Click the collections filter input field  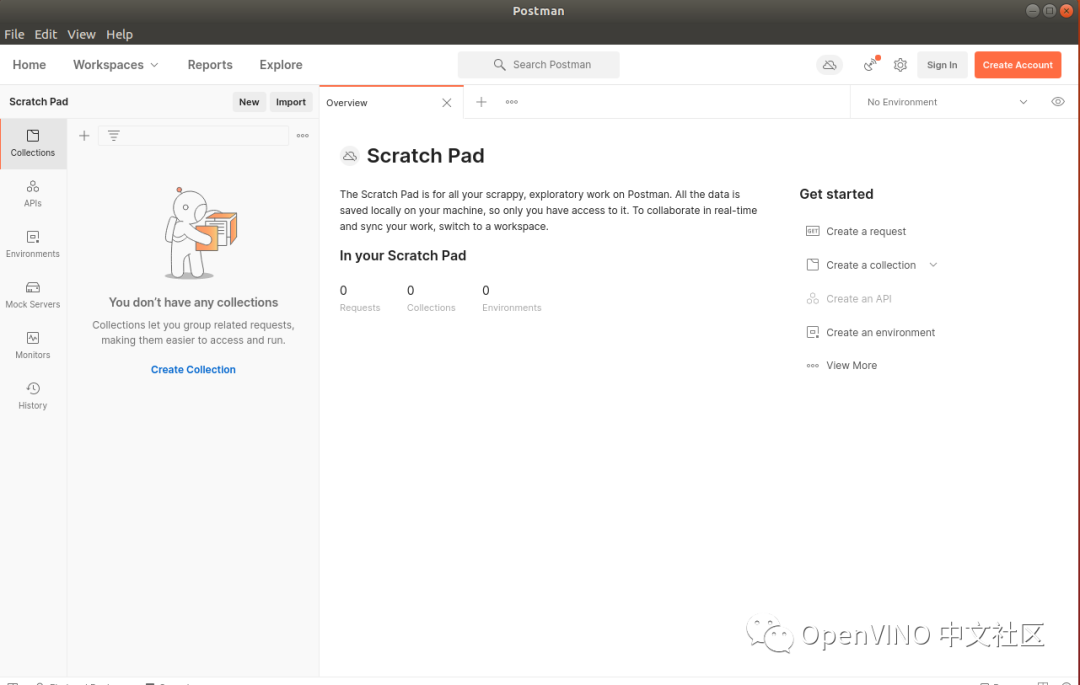click(194, 136)
